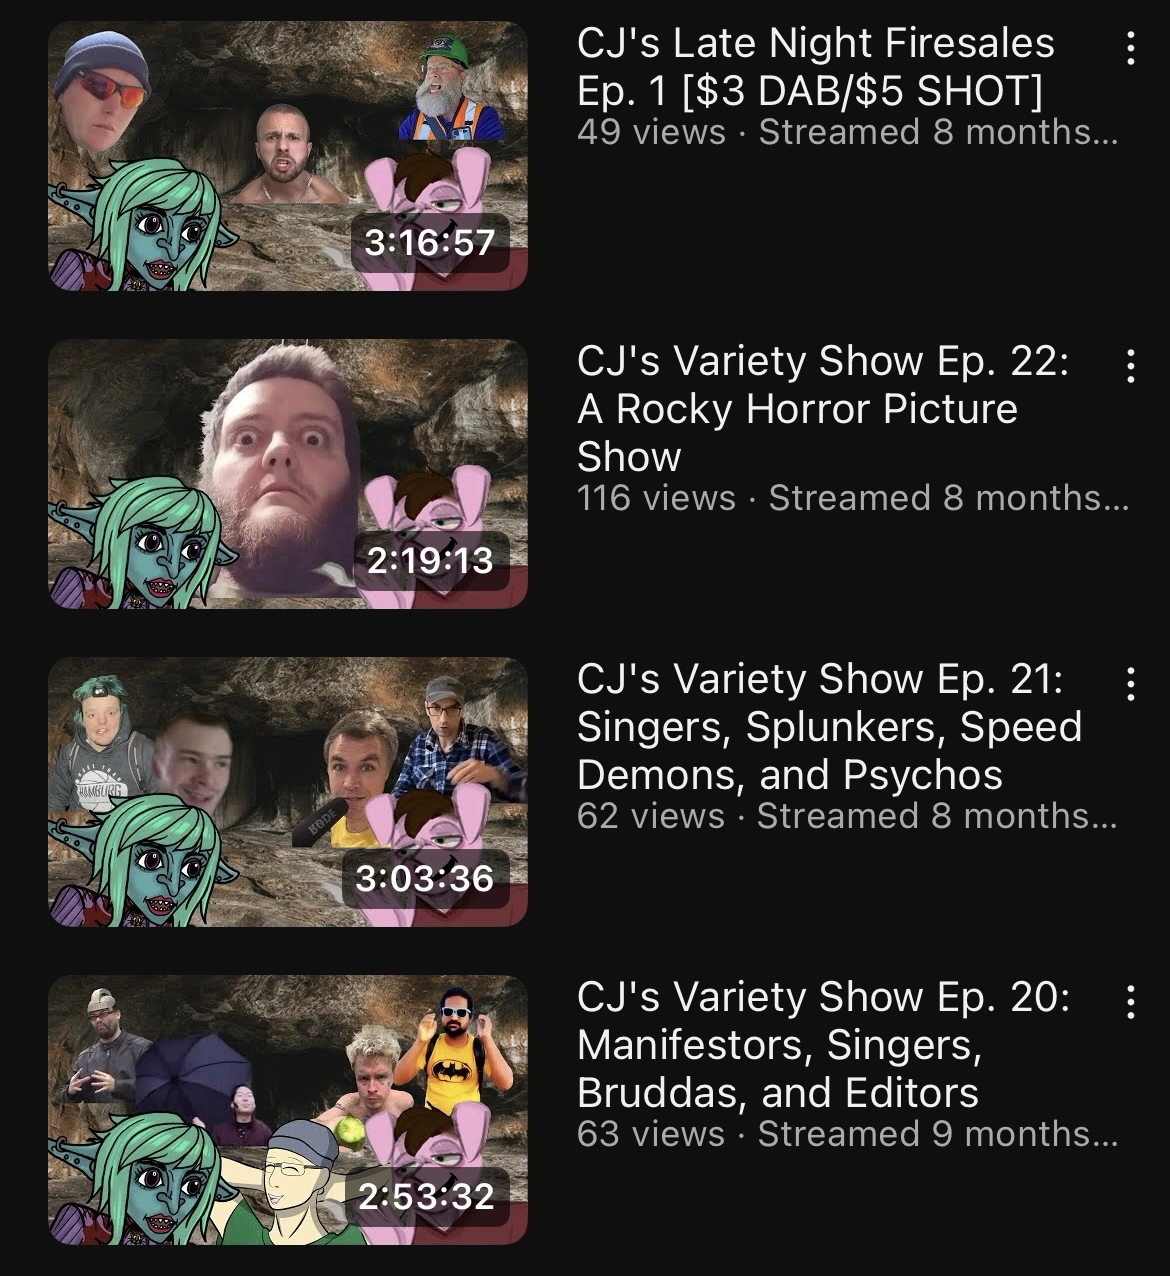The image size is (1170, 1276).
Task: Open options menu for Late Night Firesales Ep. 1
Action: pyautogui.click(x=1130, y=47)
